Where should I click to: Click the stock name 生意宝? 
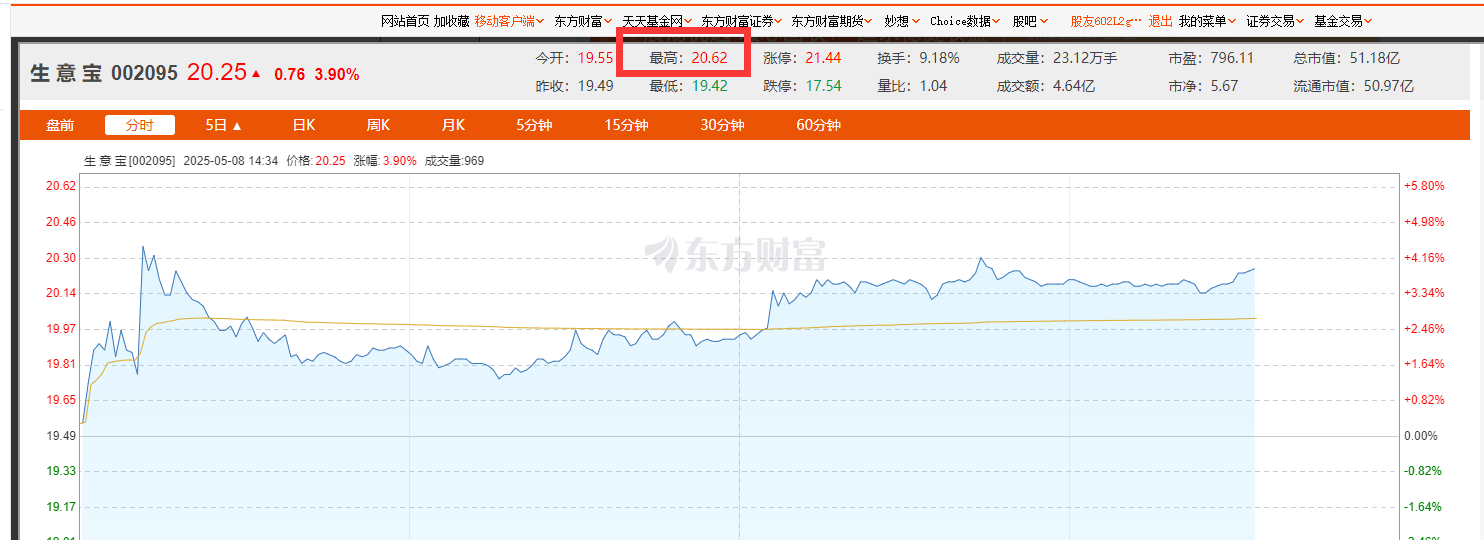tap(66, 73)
